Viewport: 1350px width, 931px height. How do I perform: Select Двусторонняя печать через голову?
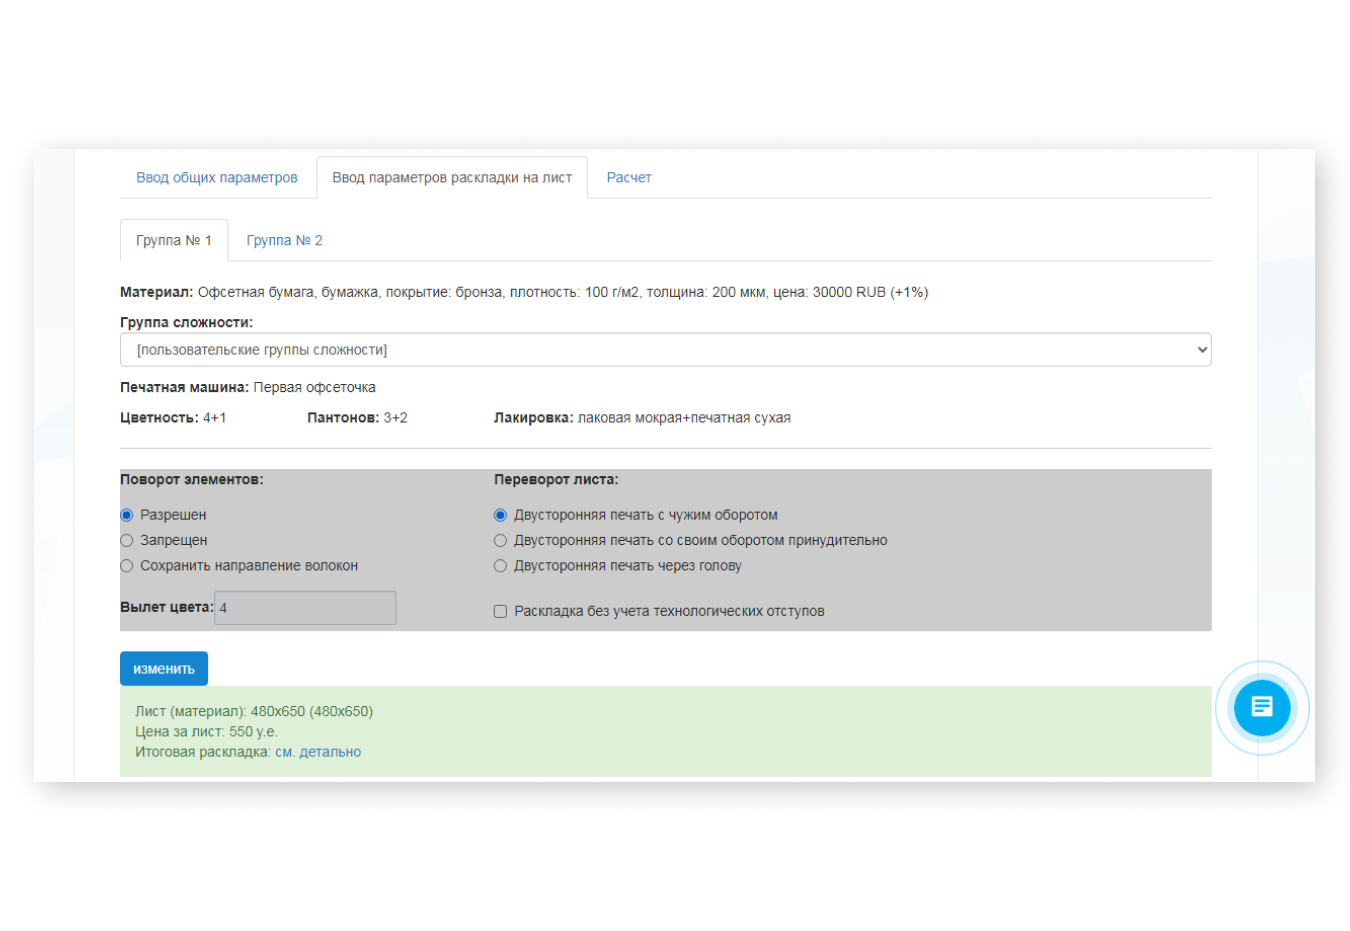tap(500, 566)
